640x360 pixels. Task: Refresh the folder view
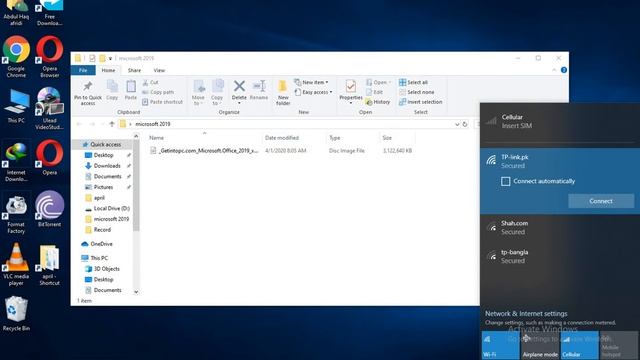(465, 124)
